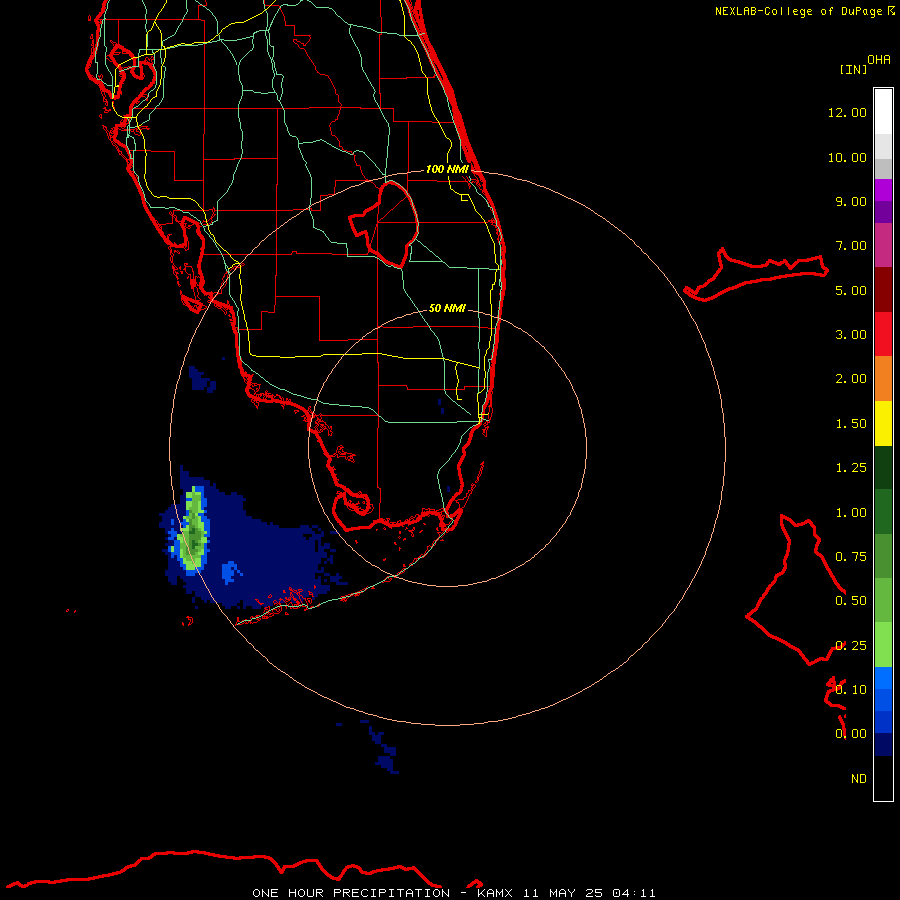The image size is (900, 900).
Task: Select the 0.75 legend value
Action: point(851,557)
